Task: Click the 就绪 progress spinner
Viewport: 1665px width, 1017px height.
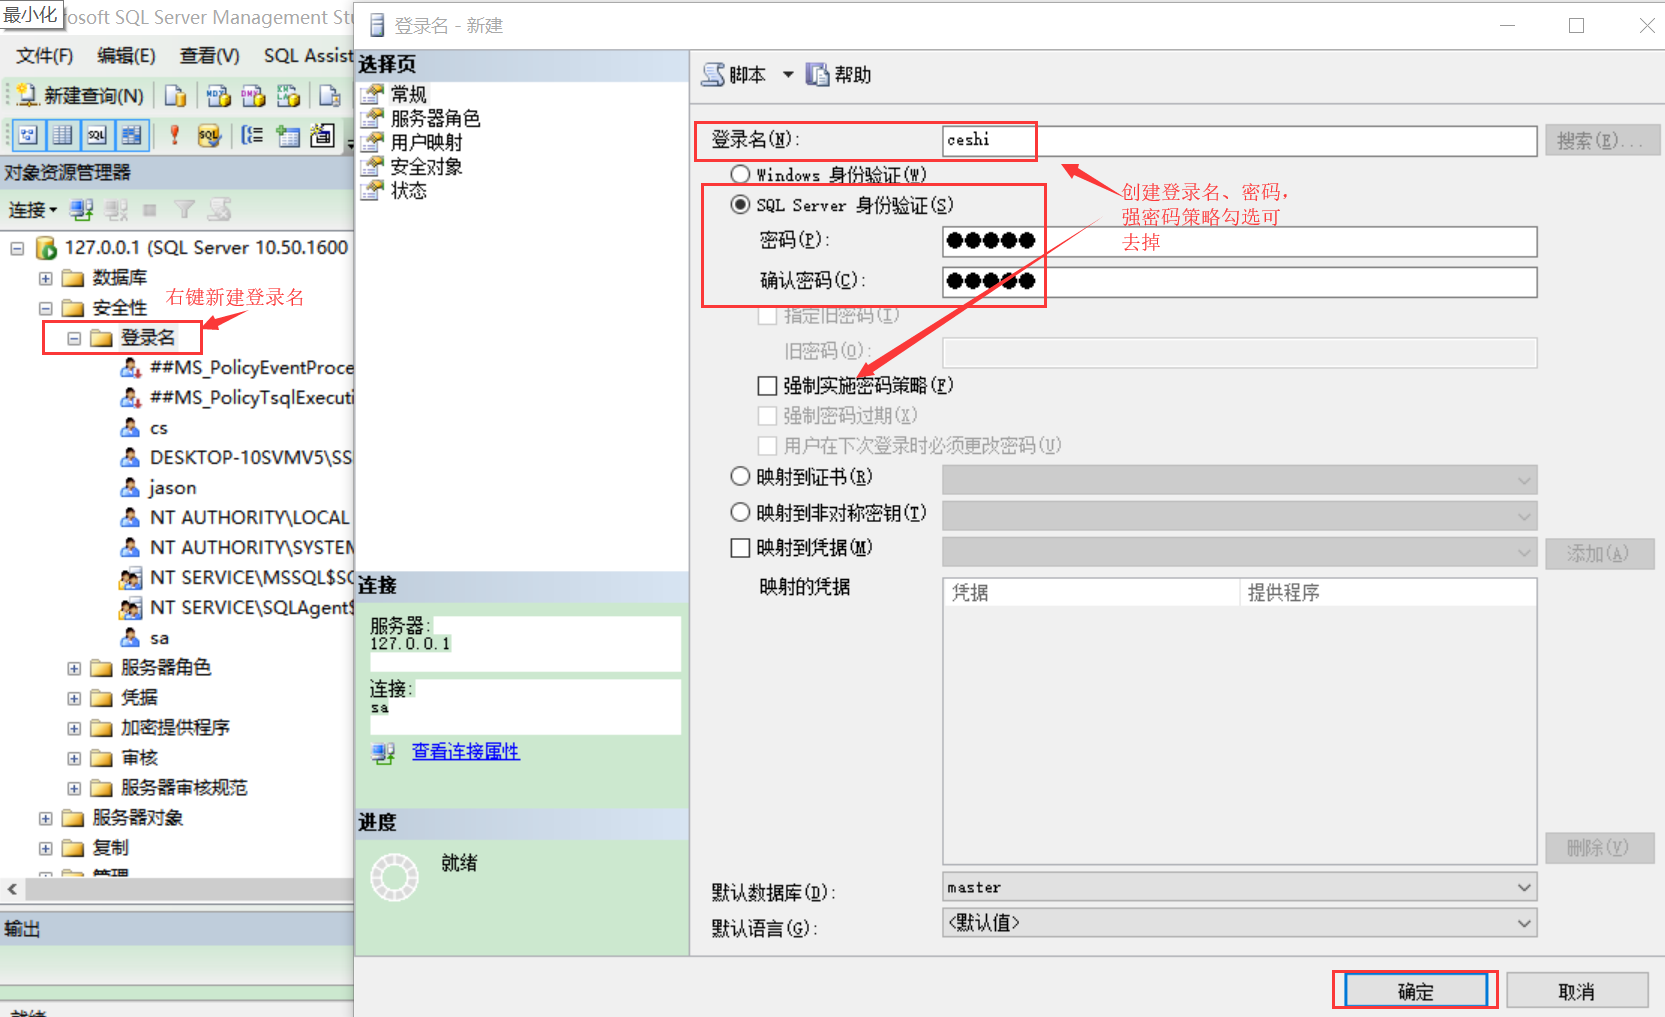Action: point(395,877)
